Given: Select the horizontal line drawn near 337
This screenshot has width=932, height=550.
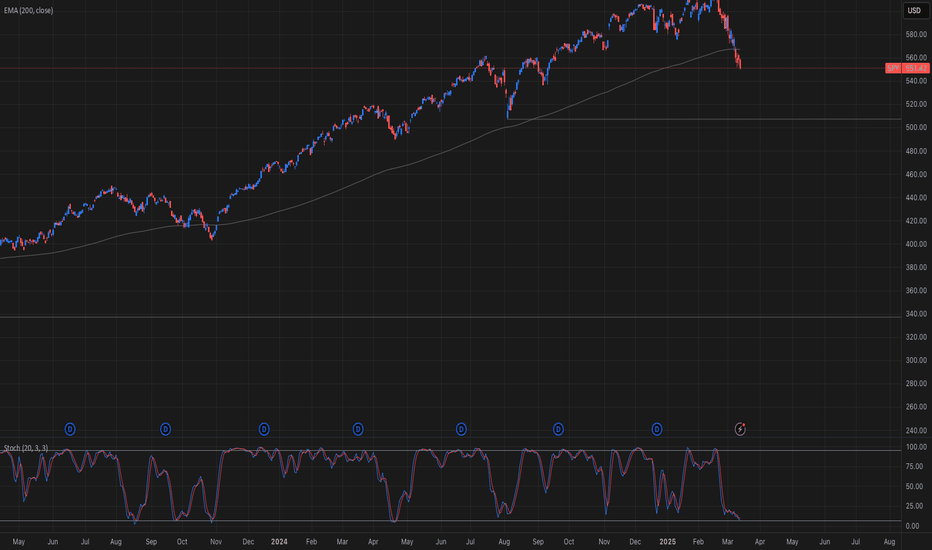Looking at the screenshot, I should (x=451, y=317).
